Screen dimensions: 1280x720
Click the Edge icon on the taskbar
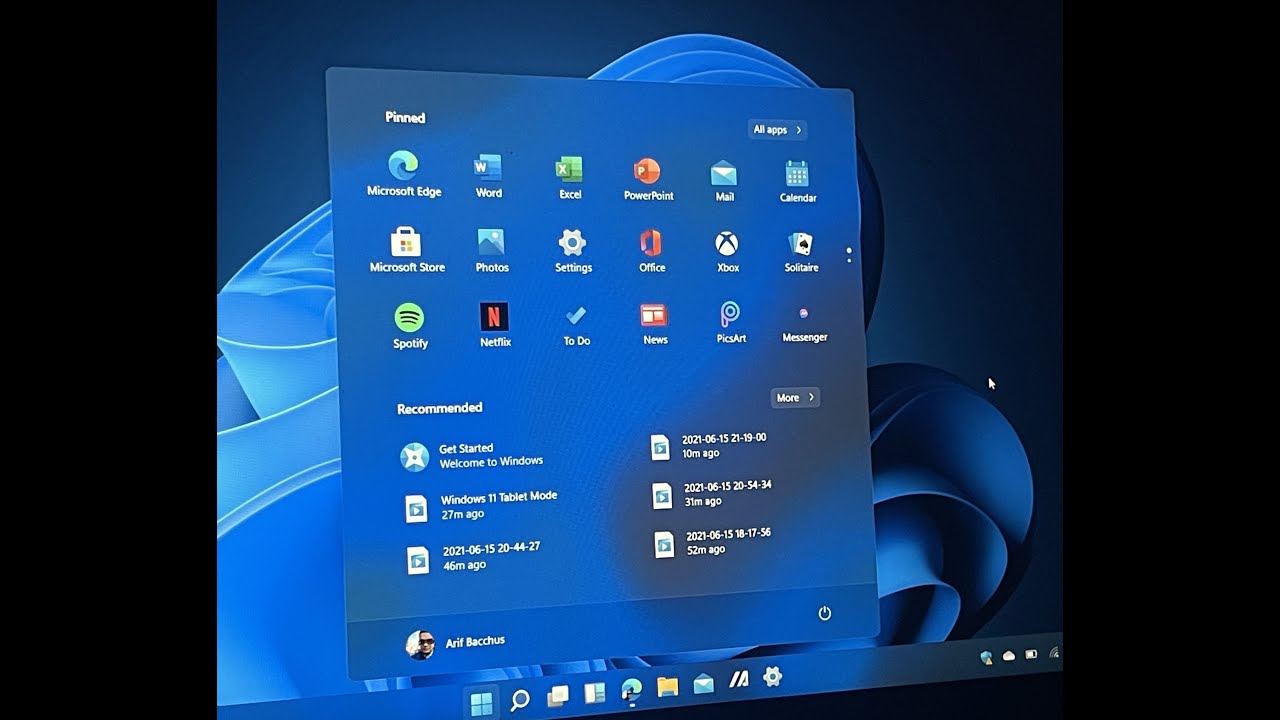tap(631, 689)
